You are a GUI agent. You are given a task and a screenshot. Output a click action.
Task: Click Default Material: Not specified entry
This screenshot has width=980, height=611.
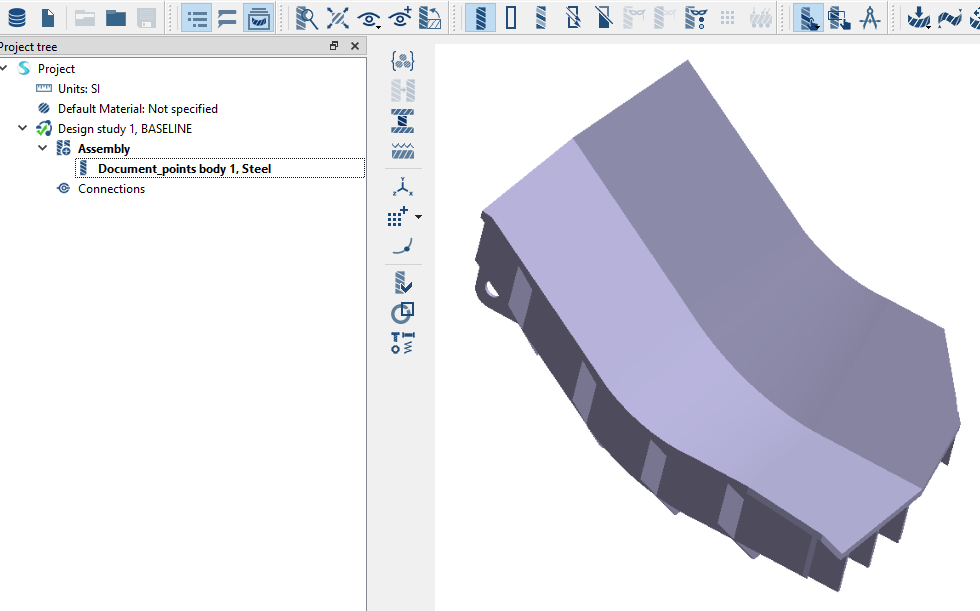(137, 109)
